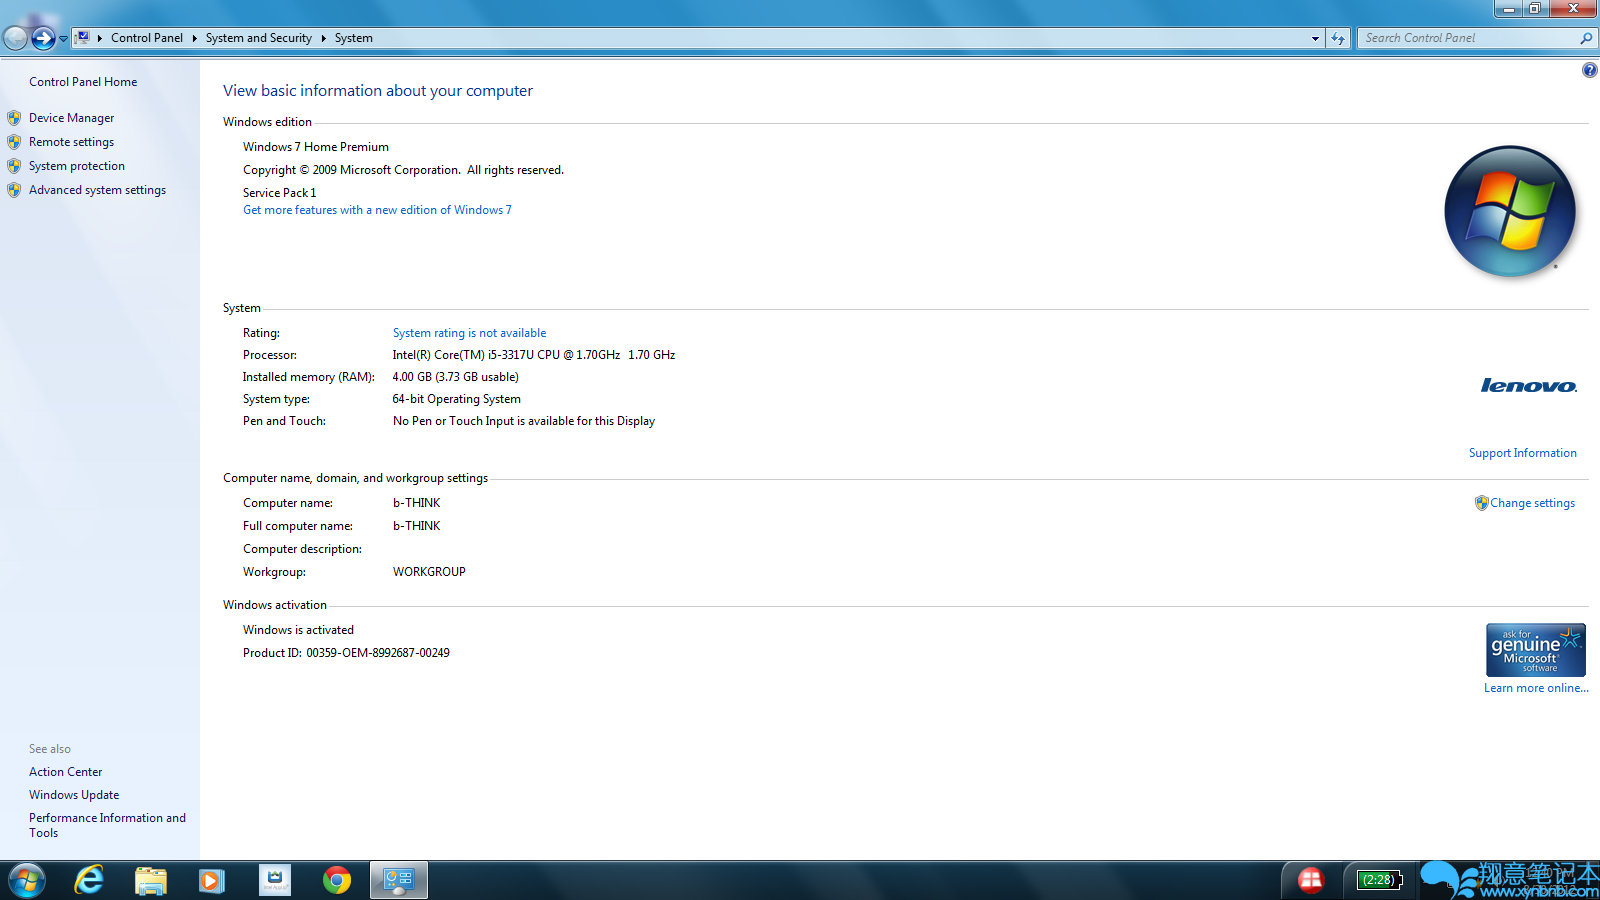Click the b-THINK value beside Full computer name

tap(417, 526)
